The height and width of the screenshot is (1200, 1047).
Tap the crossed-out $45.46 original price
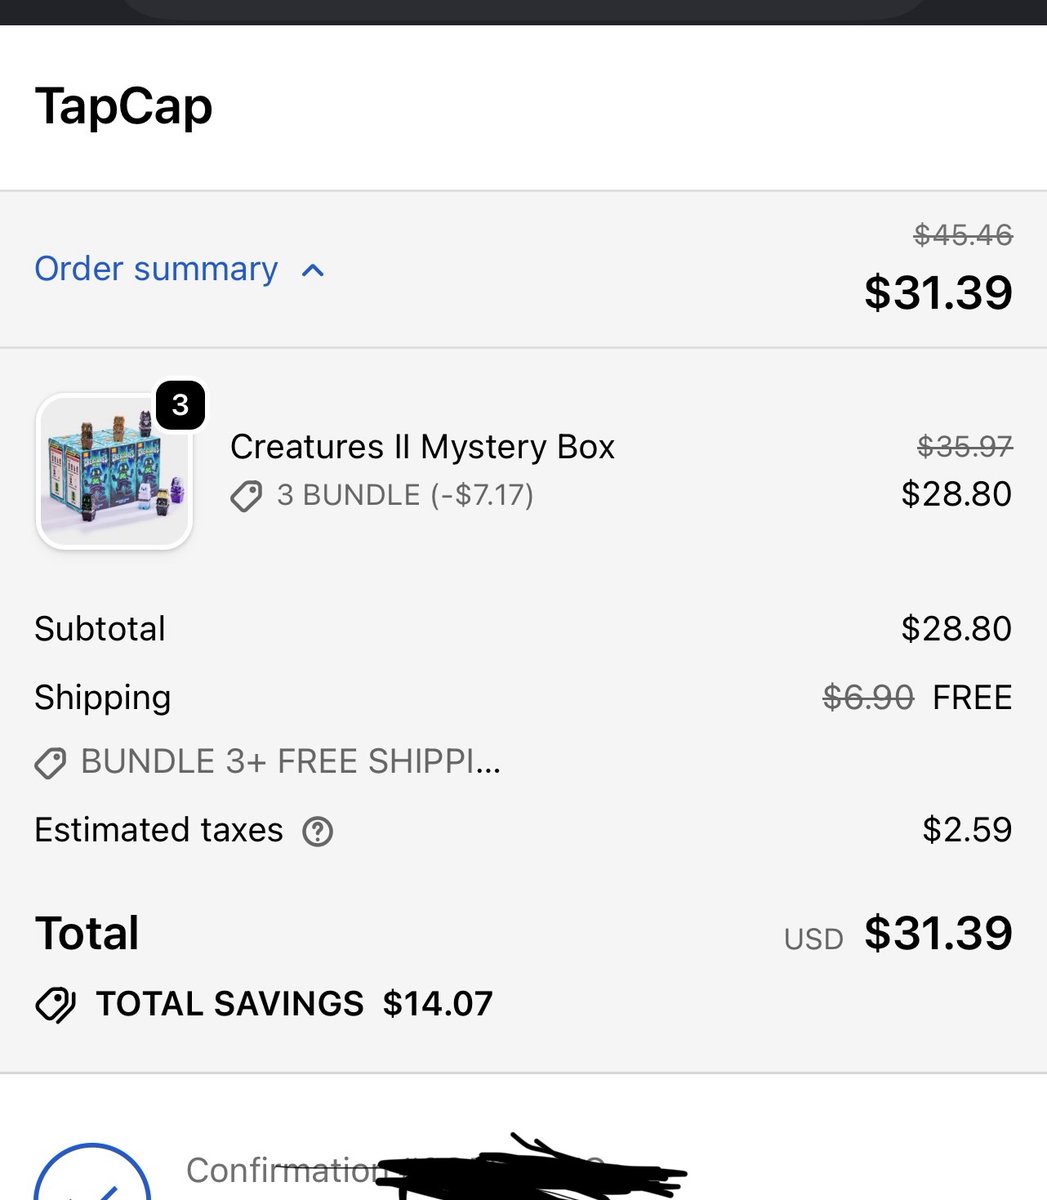click(963, 235)
